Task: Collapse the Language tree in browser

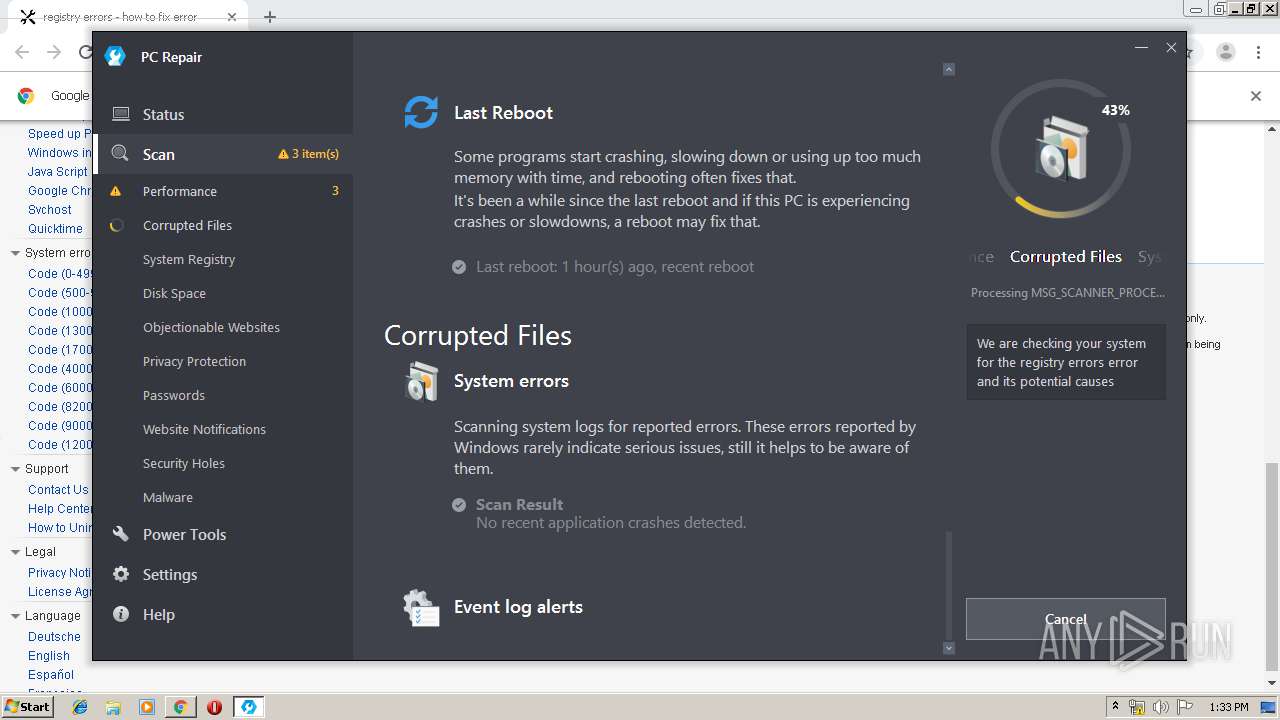Action: coord(15,616)
